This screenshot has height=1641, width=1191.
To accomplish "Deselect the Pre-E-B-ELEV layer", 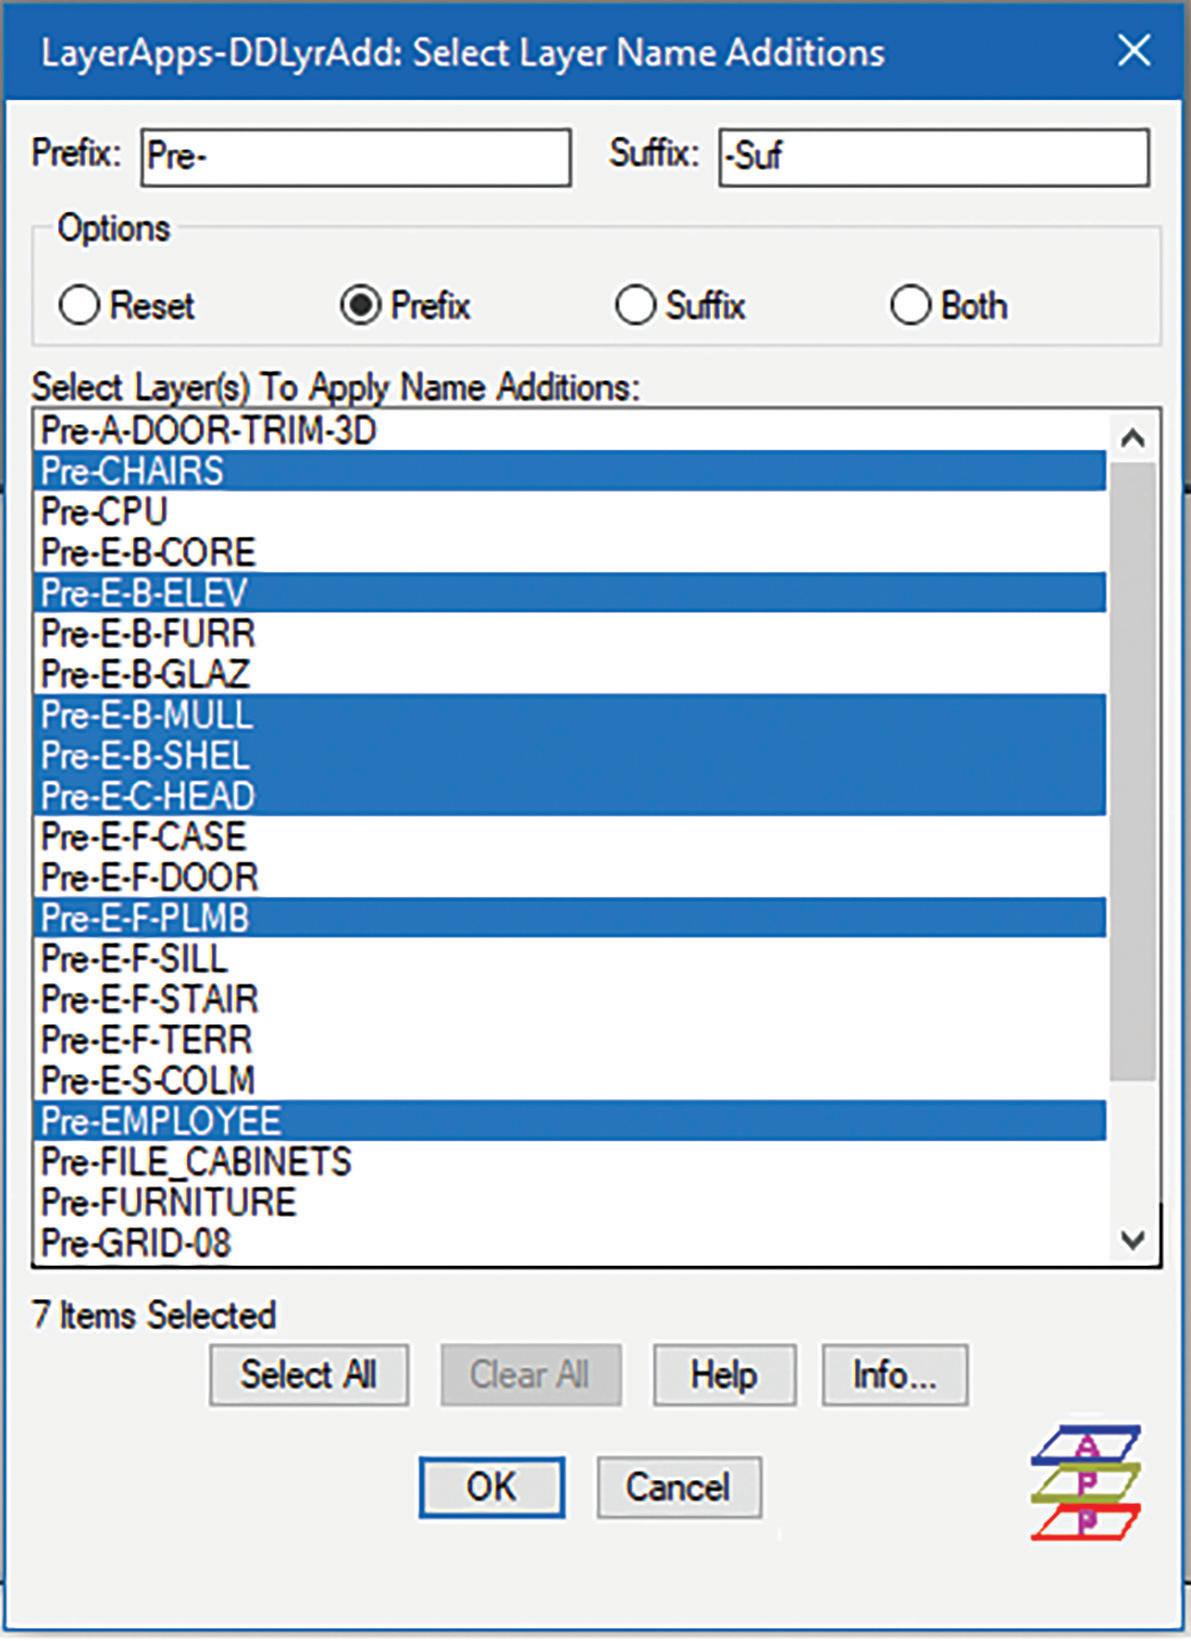I will pos(570,593).
